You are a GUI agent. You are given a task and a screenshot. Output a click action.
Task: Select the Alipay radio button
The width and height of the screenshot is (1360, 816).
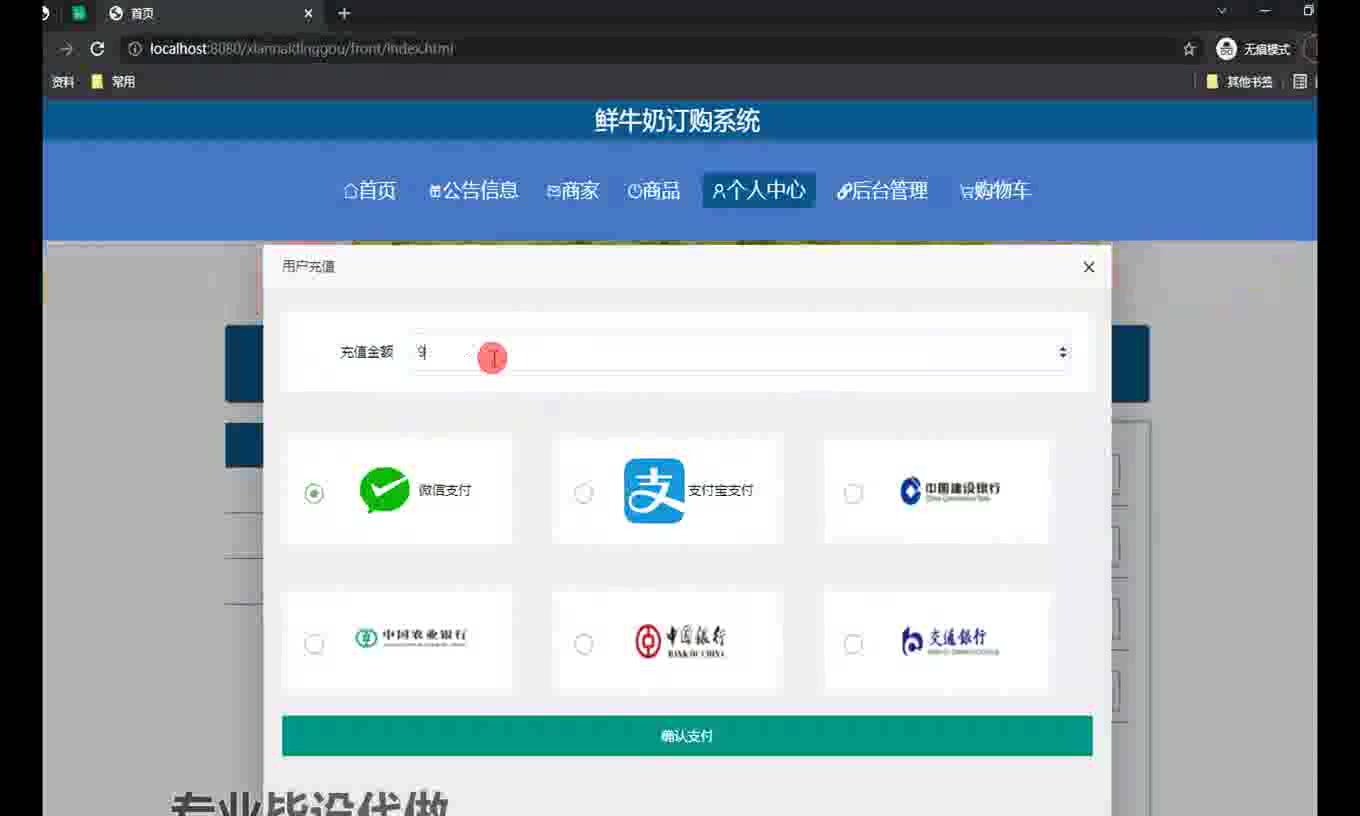pos(584,493)
